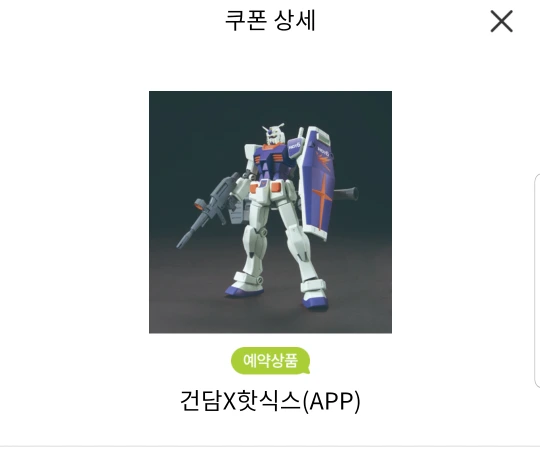Screen dimensions: 540x468
Task: Select the 건담X핫식스(APP) product name
Action: [x=270, y=401]
